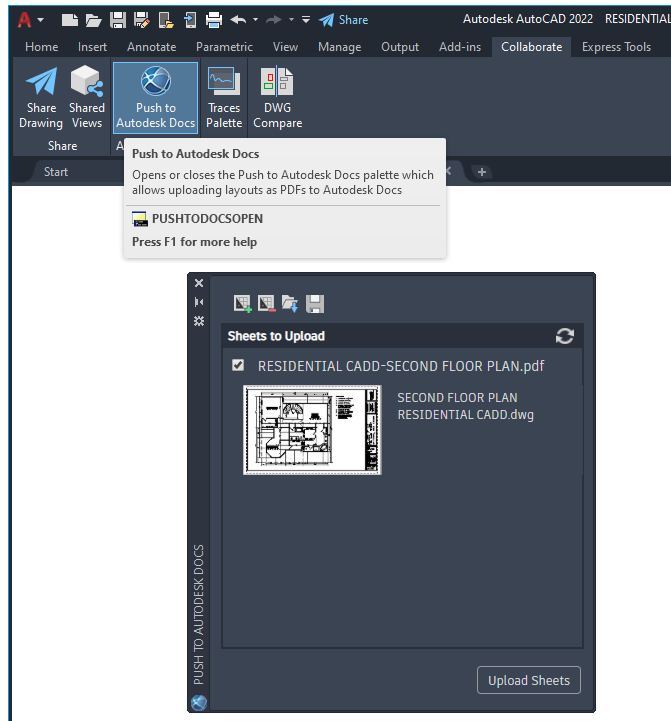
Task: Go to the Add-ins ribbon tab
Action: point(460,47)
